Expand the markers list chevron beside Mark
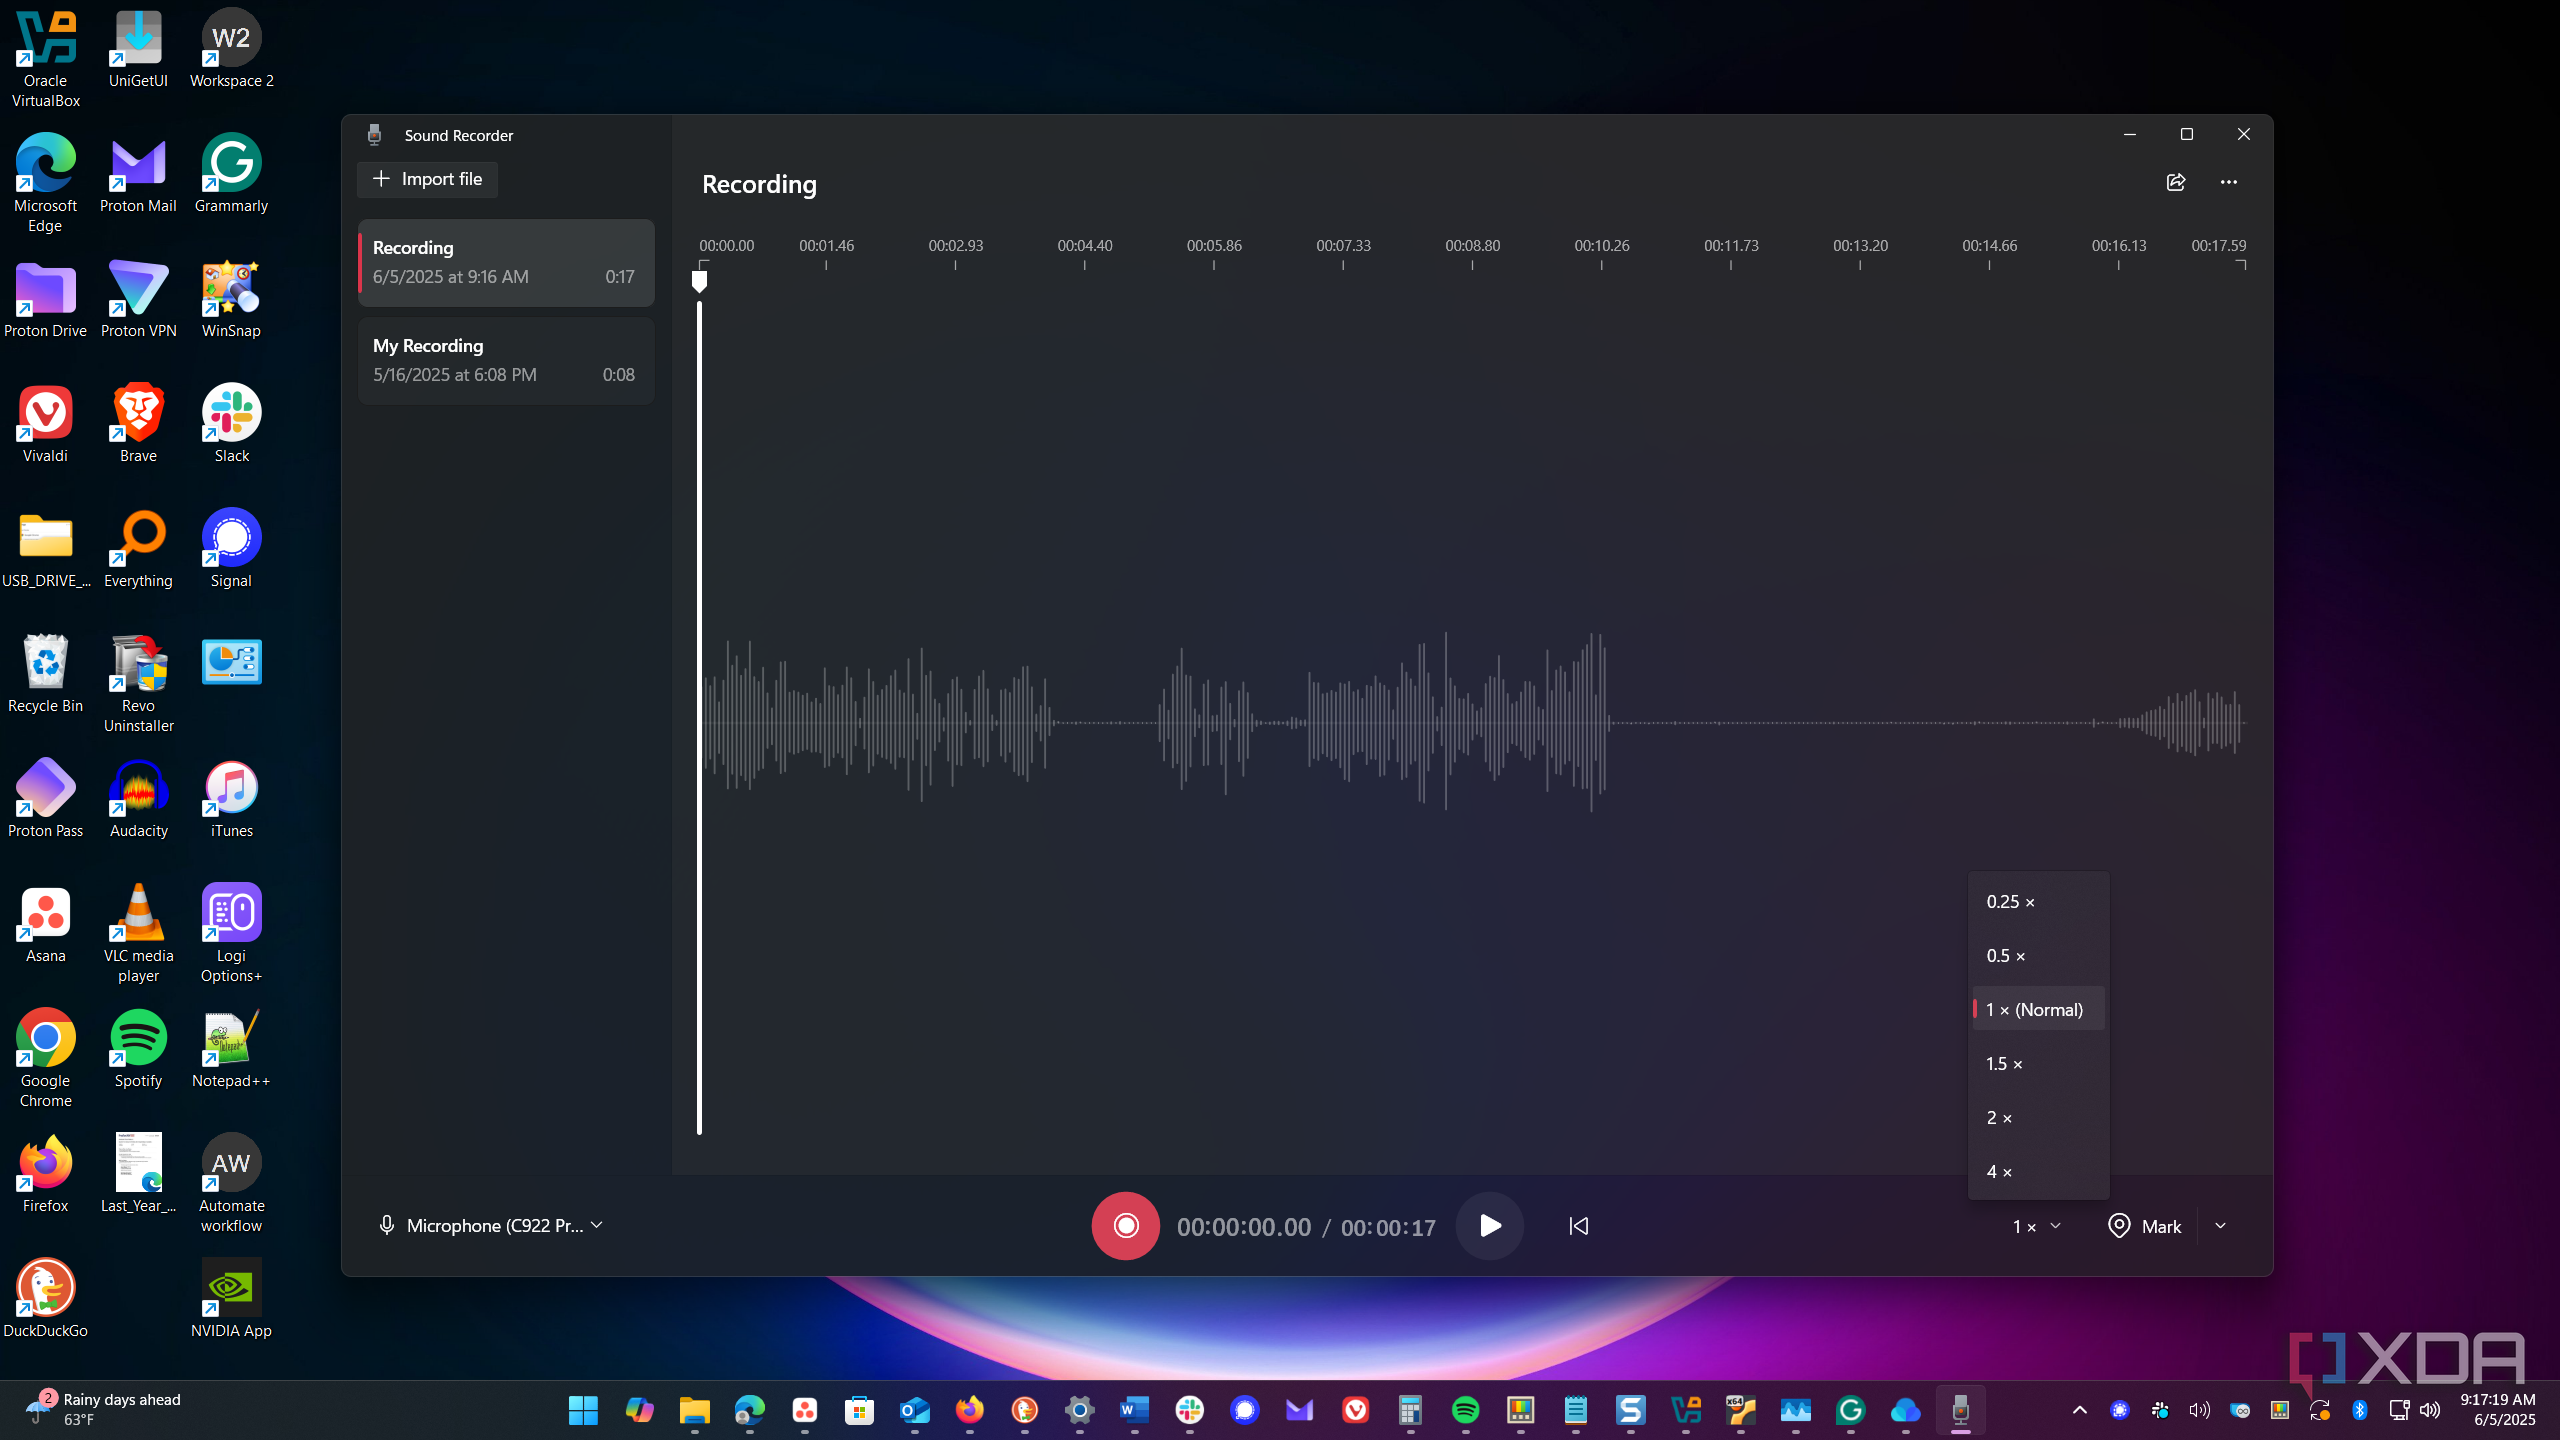Image resolution: width=2560 pixels, height=1440 pixels. pyautogui.click(x=2220, y=1226)
